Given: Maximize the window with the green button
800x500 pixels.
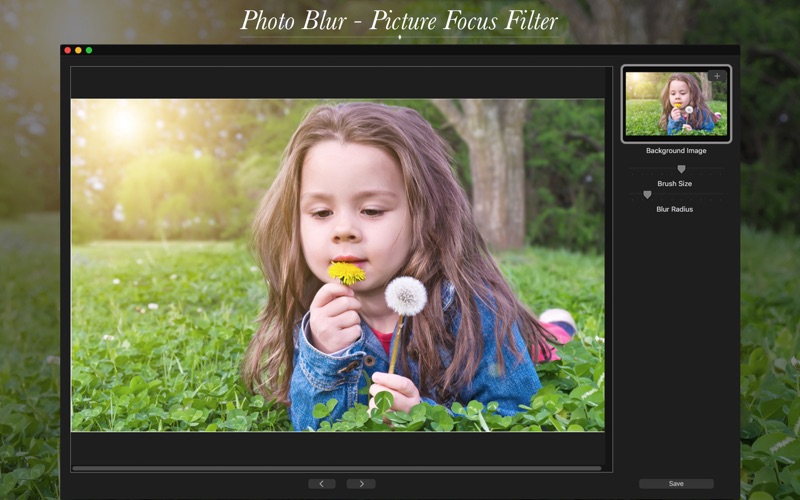Looking at the screenshot, I should point(89,50).
